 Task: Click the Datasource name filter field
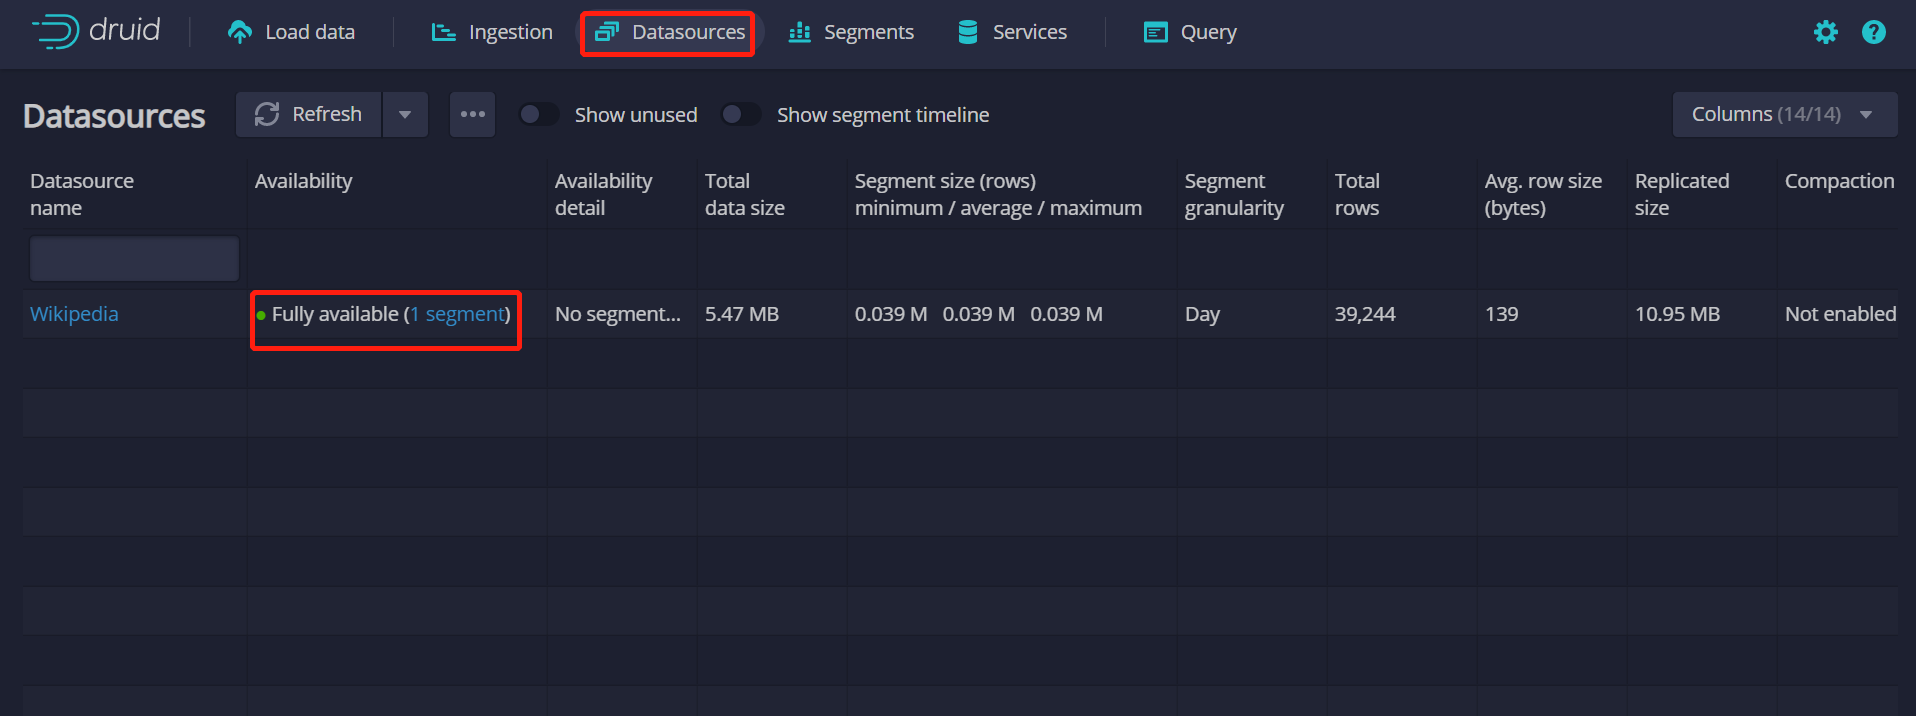click(x=134, y=259)
